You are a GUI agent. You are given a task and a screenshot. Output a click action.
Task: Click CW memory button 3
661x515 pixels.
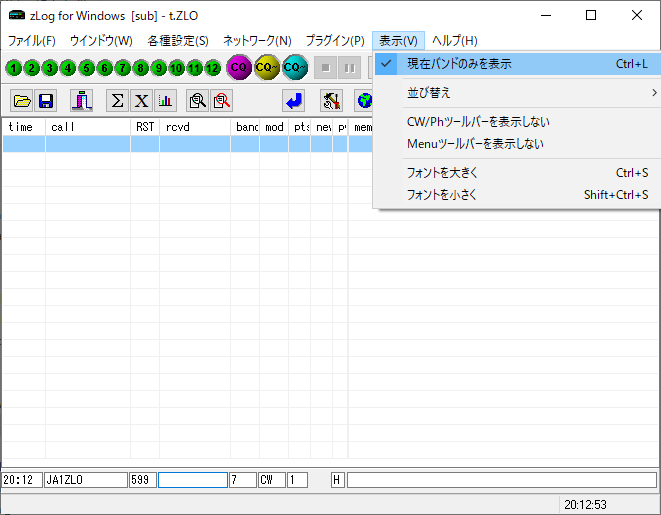(50, 68)
